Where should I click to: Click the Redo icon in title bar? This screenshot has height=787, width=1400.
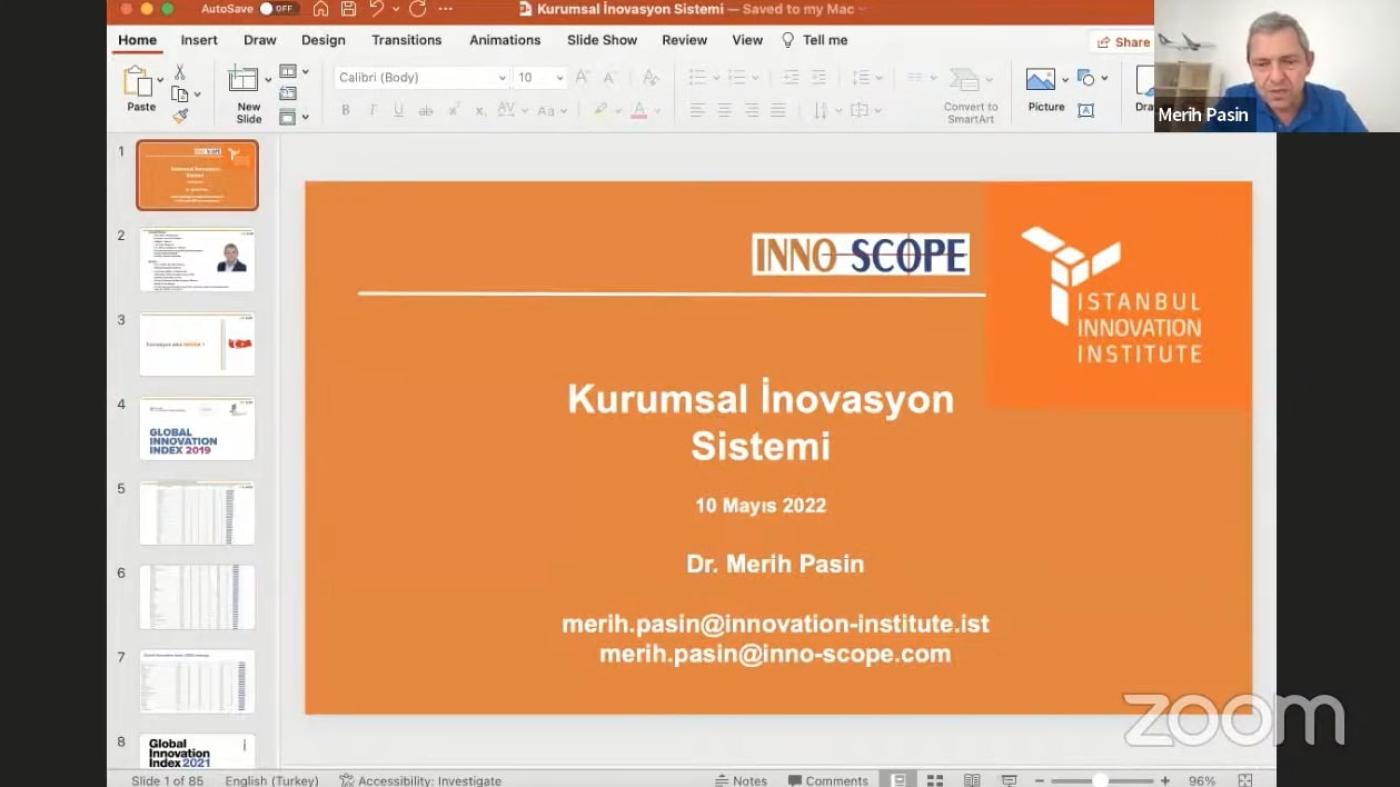[417, 9]
